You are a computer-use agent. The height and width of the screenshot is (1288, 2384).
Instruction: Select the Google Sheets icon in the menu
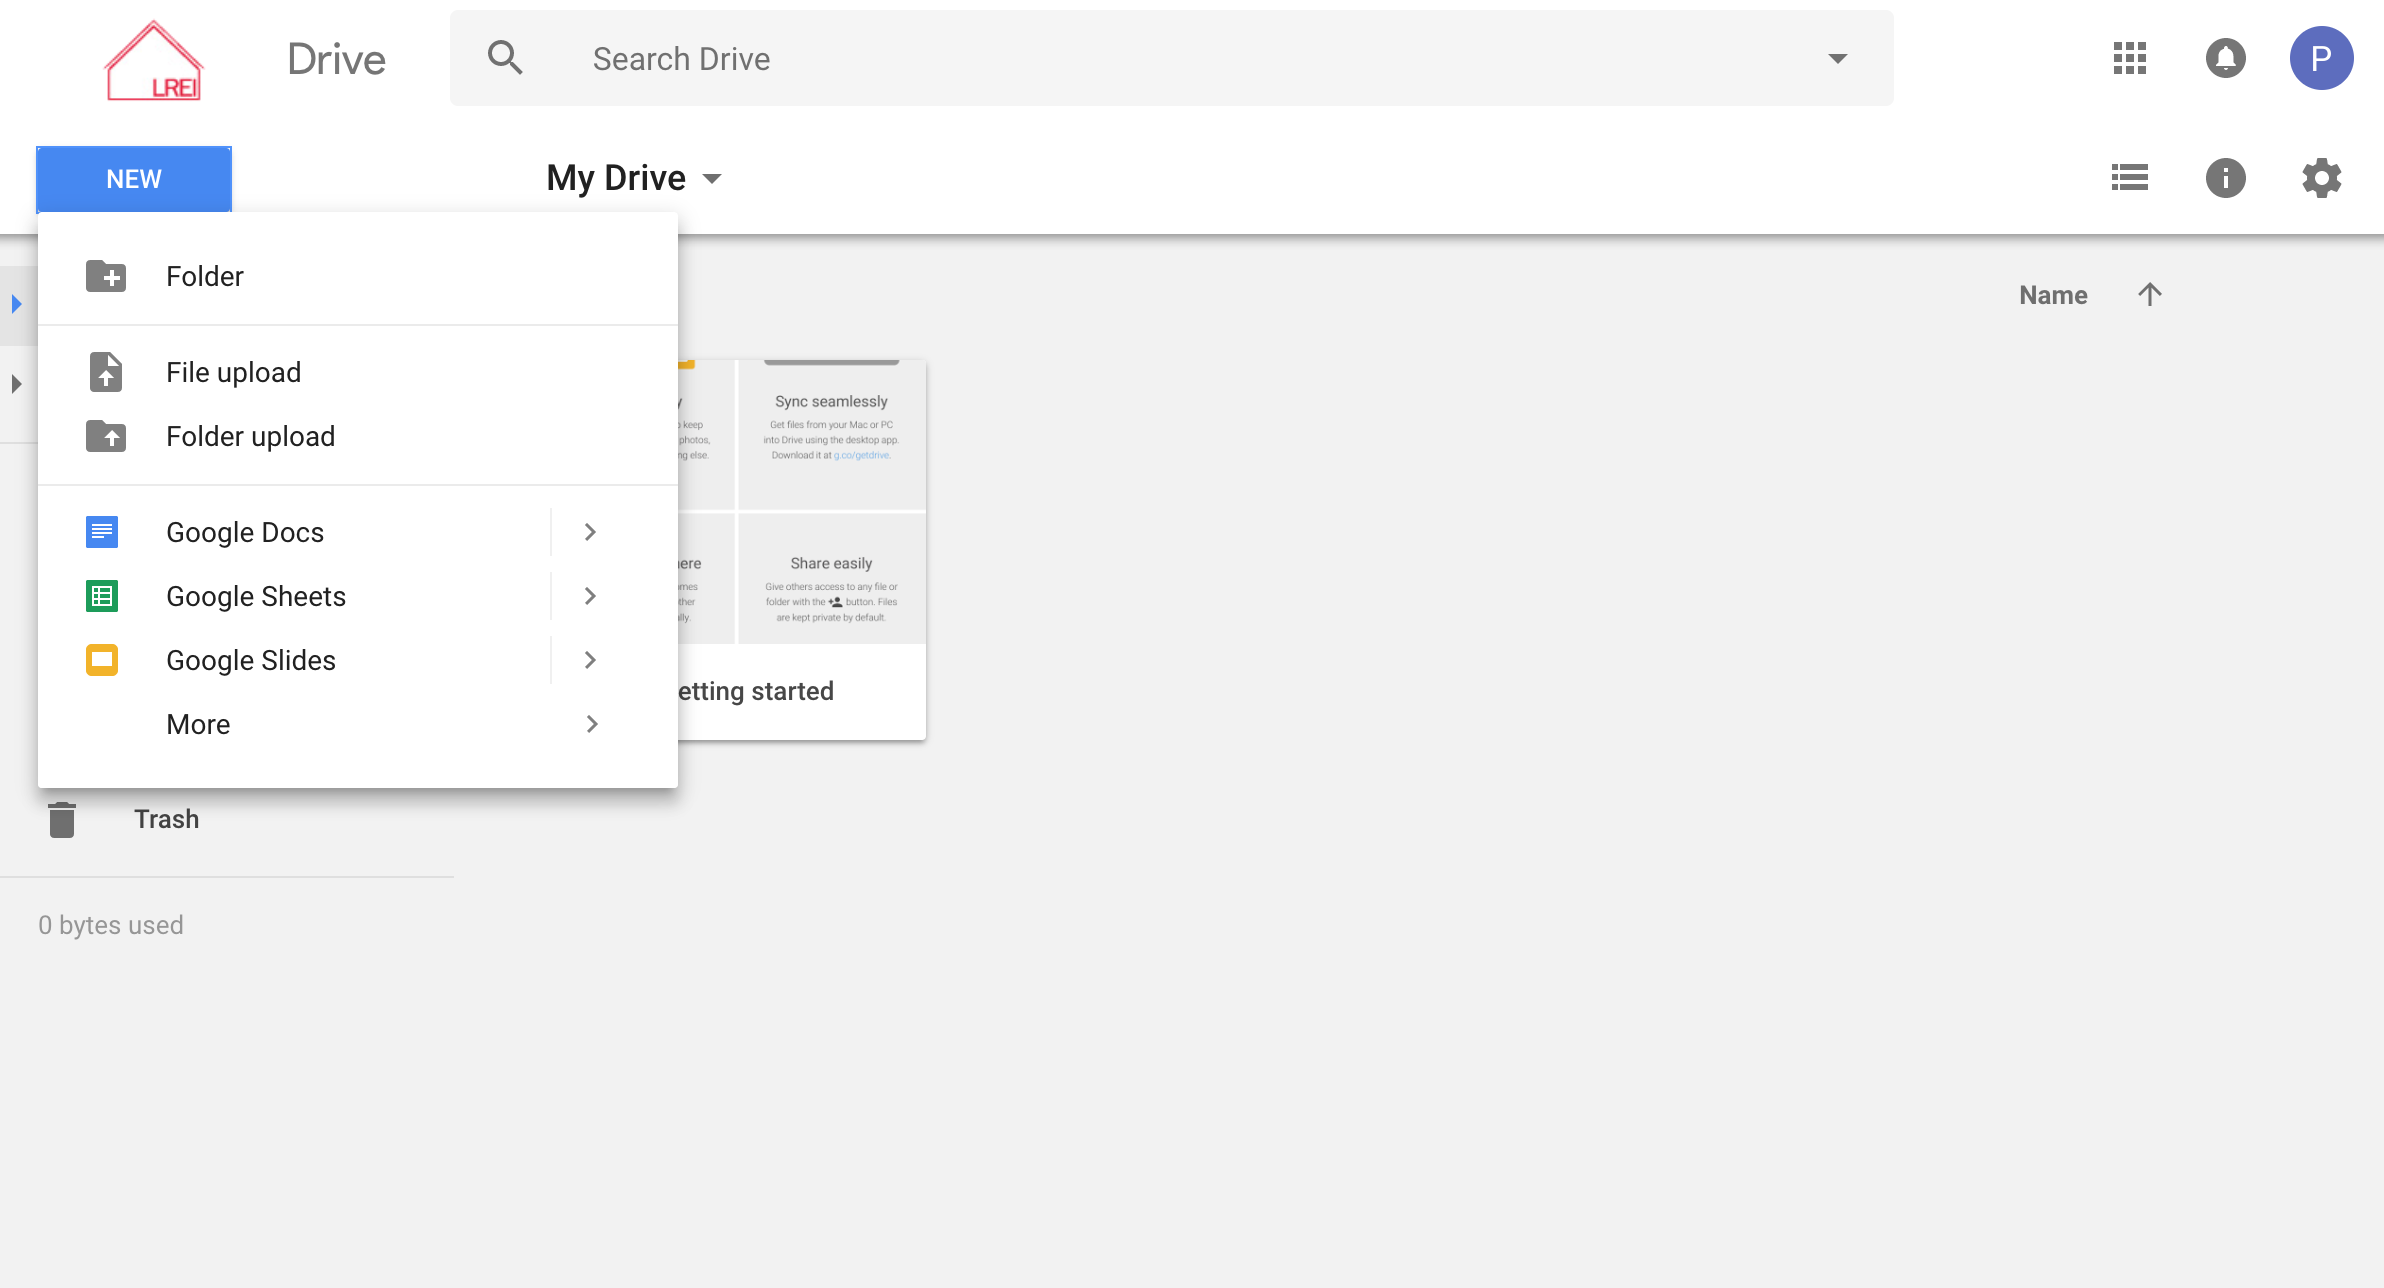coord(102,595)
